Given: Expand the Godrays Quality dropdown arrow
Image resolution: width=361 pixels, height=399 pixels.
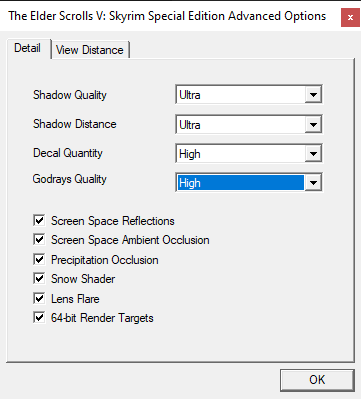Looking at the screenshot, I should point(313,183).
